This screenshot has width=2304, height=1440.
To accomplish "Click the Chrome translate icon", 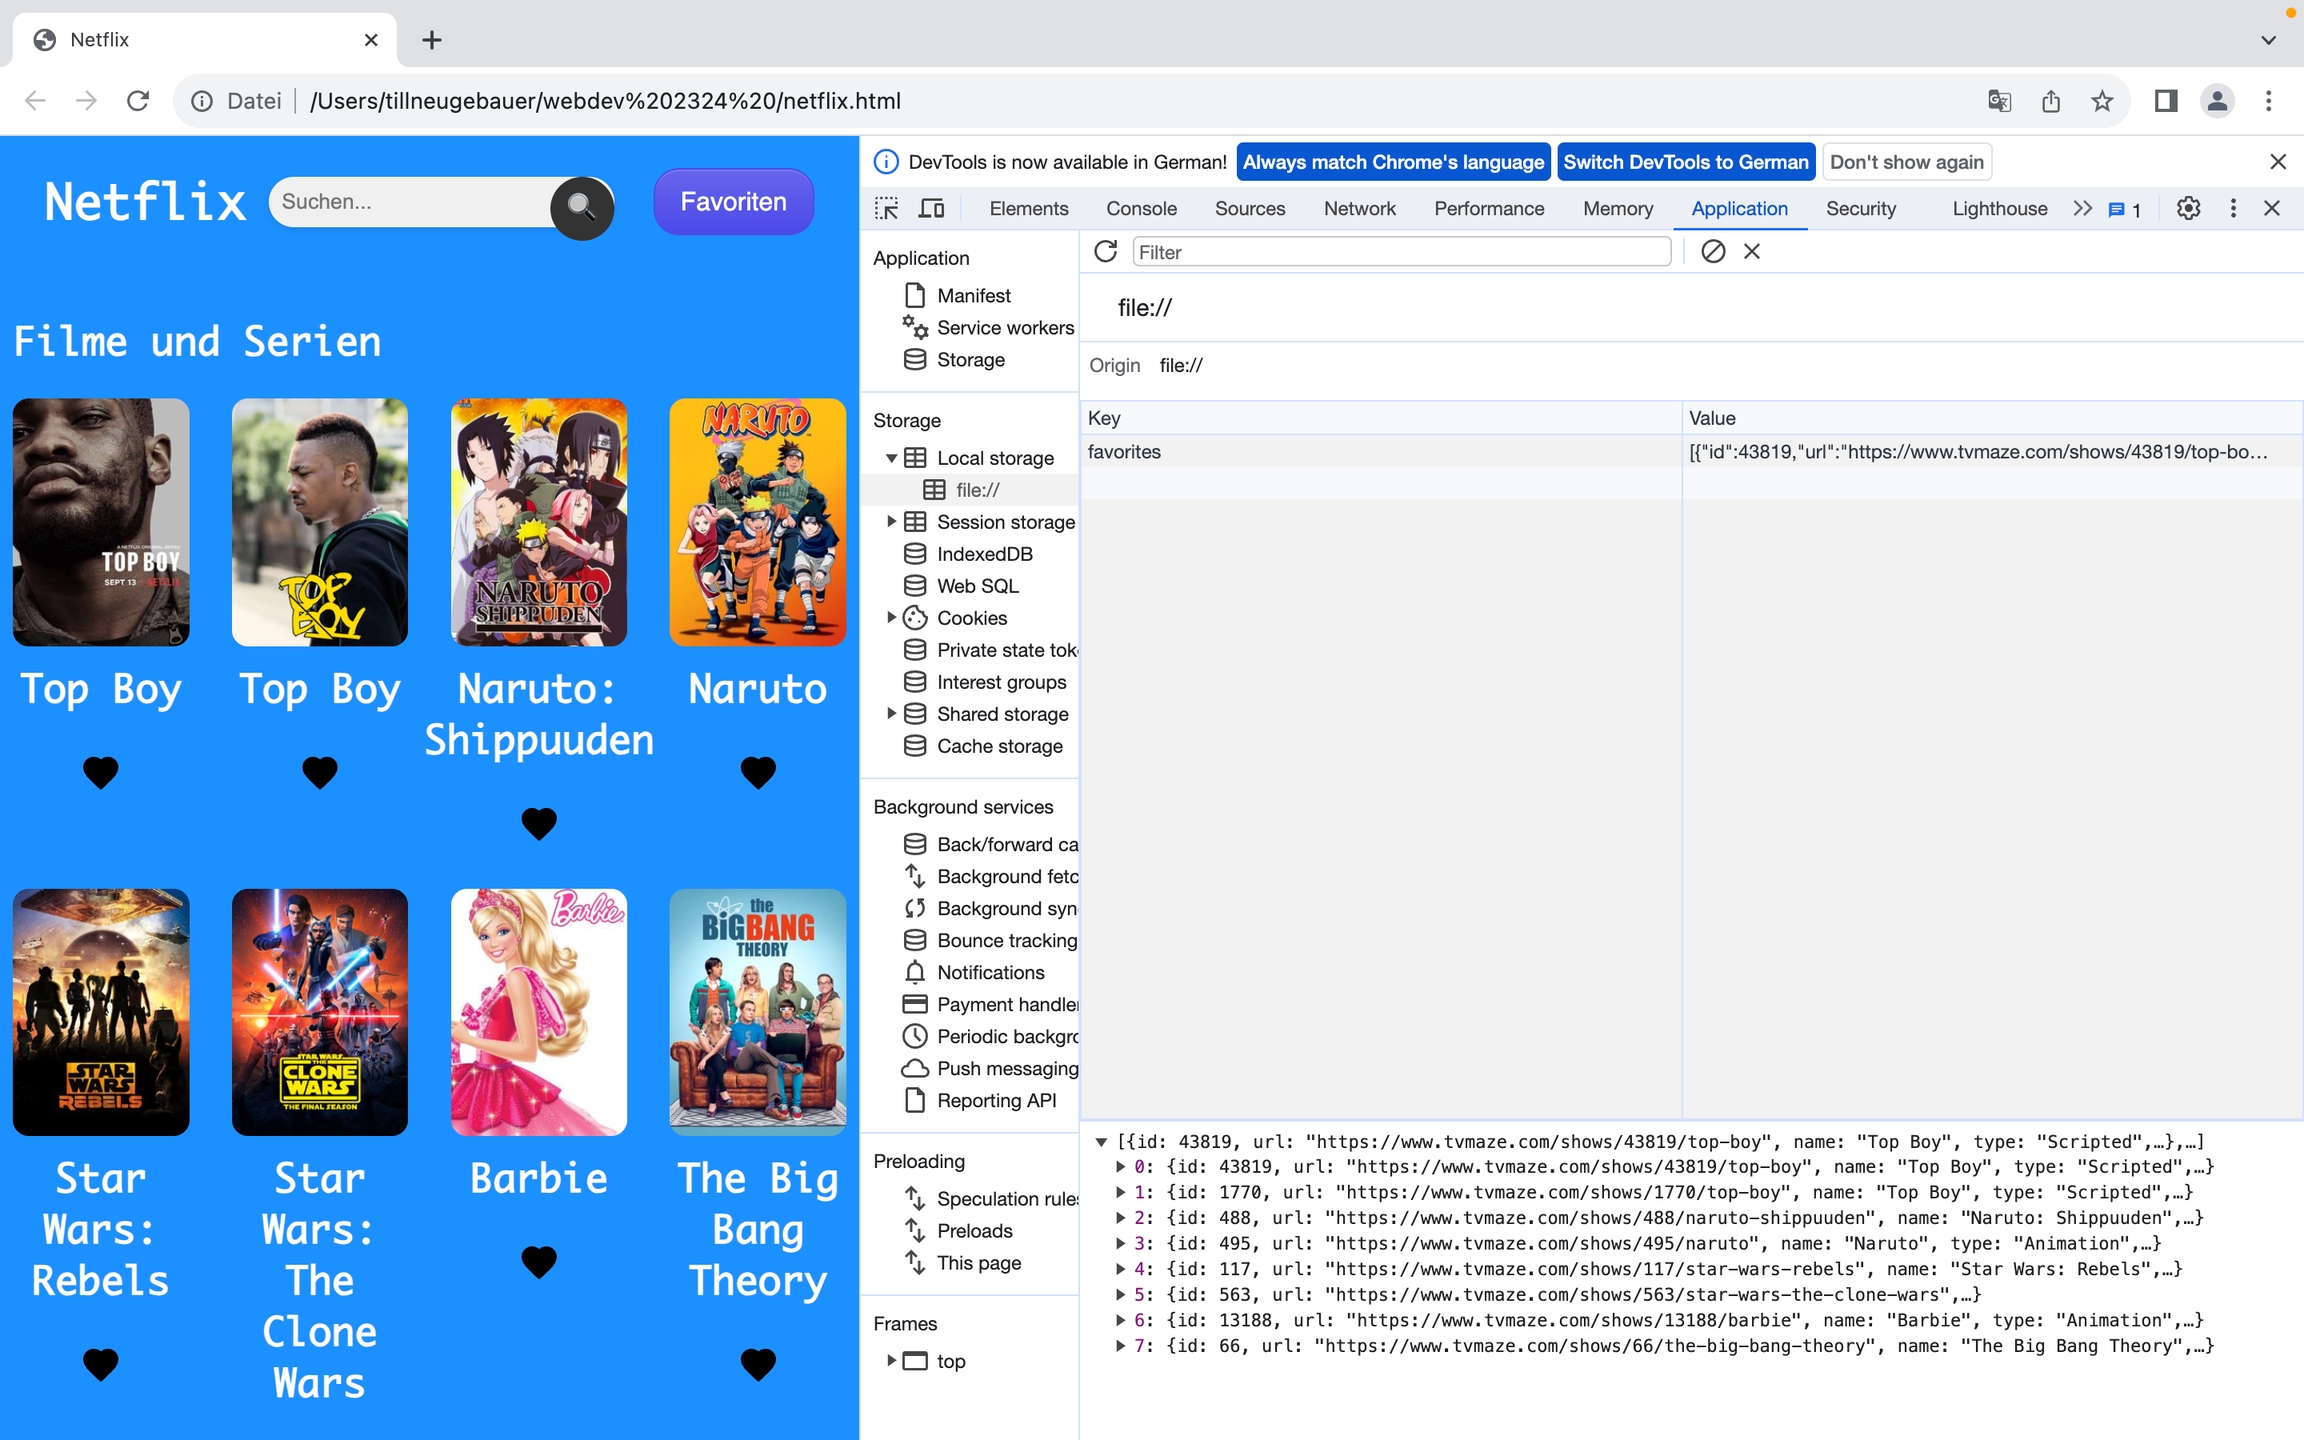I will click(x=1999, y=101).
